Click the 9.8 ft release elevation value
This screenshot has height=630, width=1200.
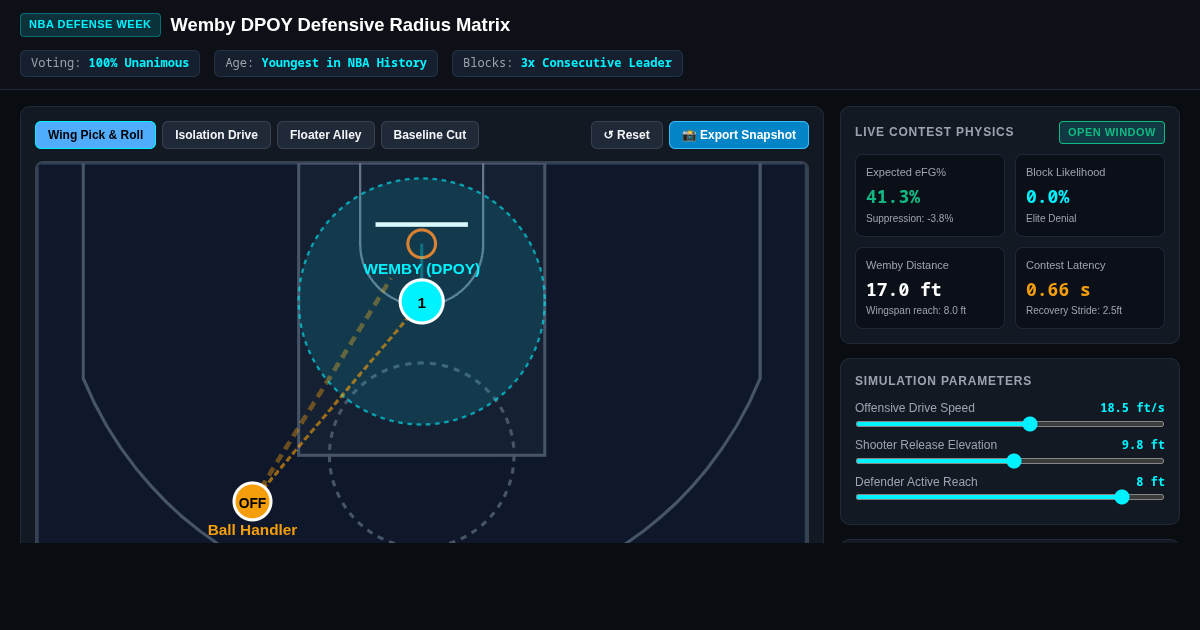[1143, 445]
